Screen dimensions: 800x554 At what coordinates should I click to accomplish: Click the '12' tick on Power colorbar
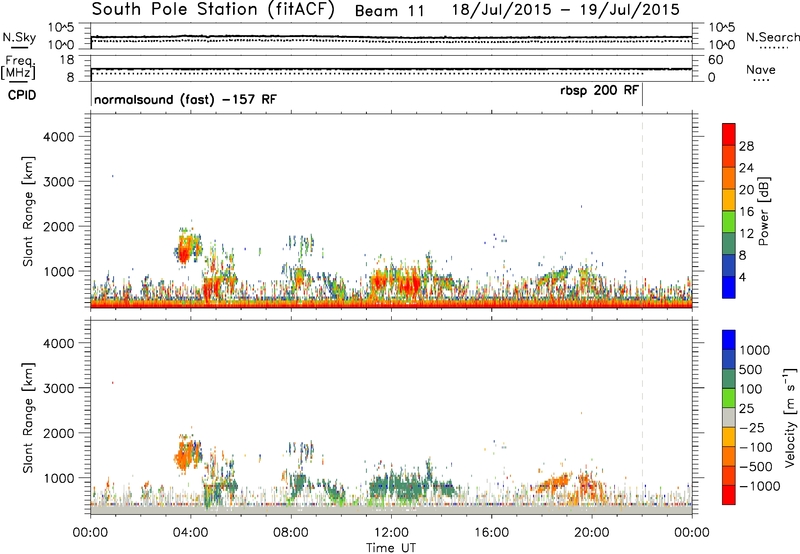746,234
